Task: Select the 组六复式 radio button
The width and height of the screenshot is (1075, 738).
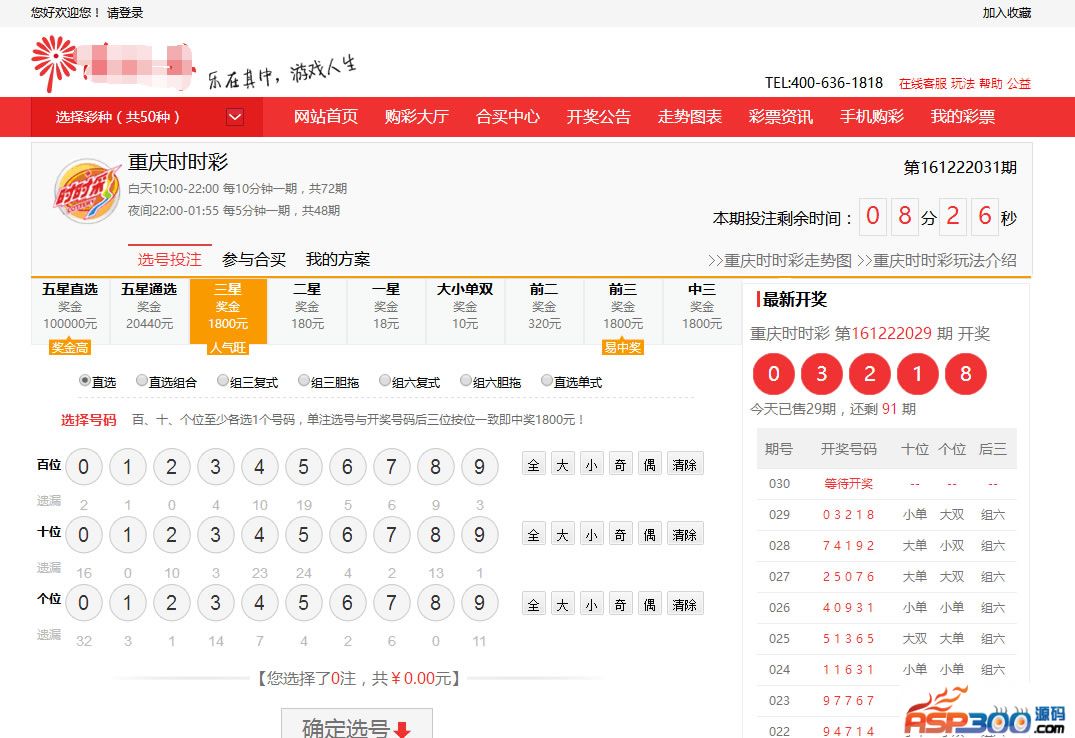Action: click(x=385, y=380)
